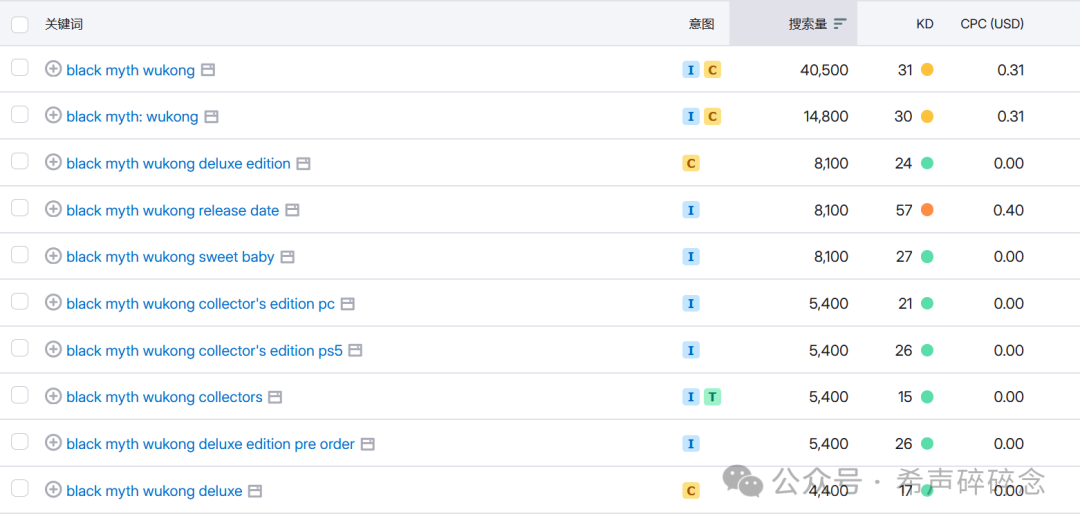The height and width of the screenshot is (525, 1080).
Task: Open SERP icon for 'deluxe edition pre order'
Action: (368, 444)
